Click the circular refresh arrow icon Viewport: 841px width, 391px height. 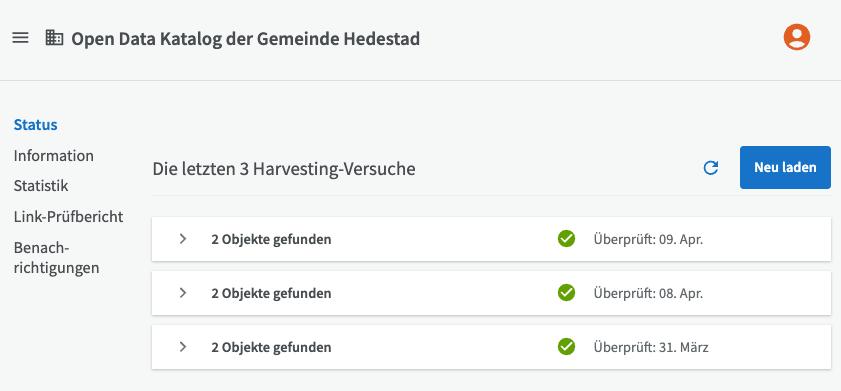point(711,168)
